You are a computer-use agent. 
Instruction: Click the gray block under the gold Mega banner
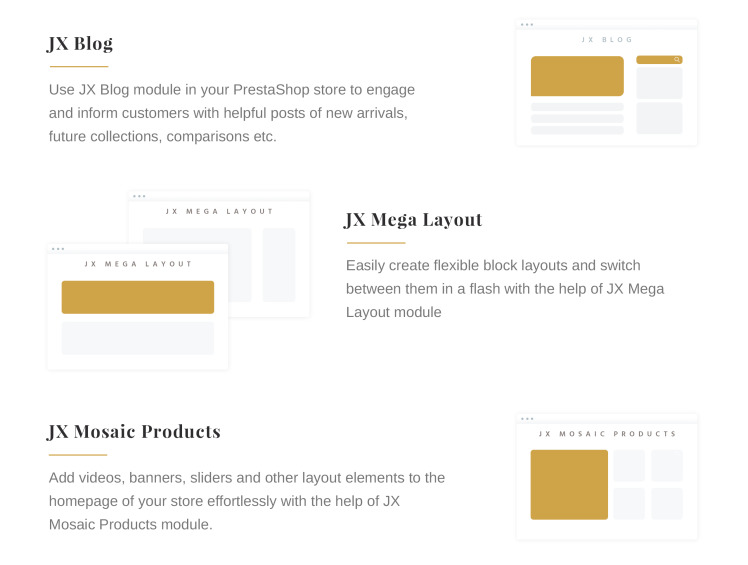tap(138, 338)
